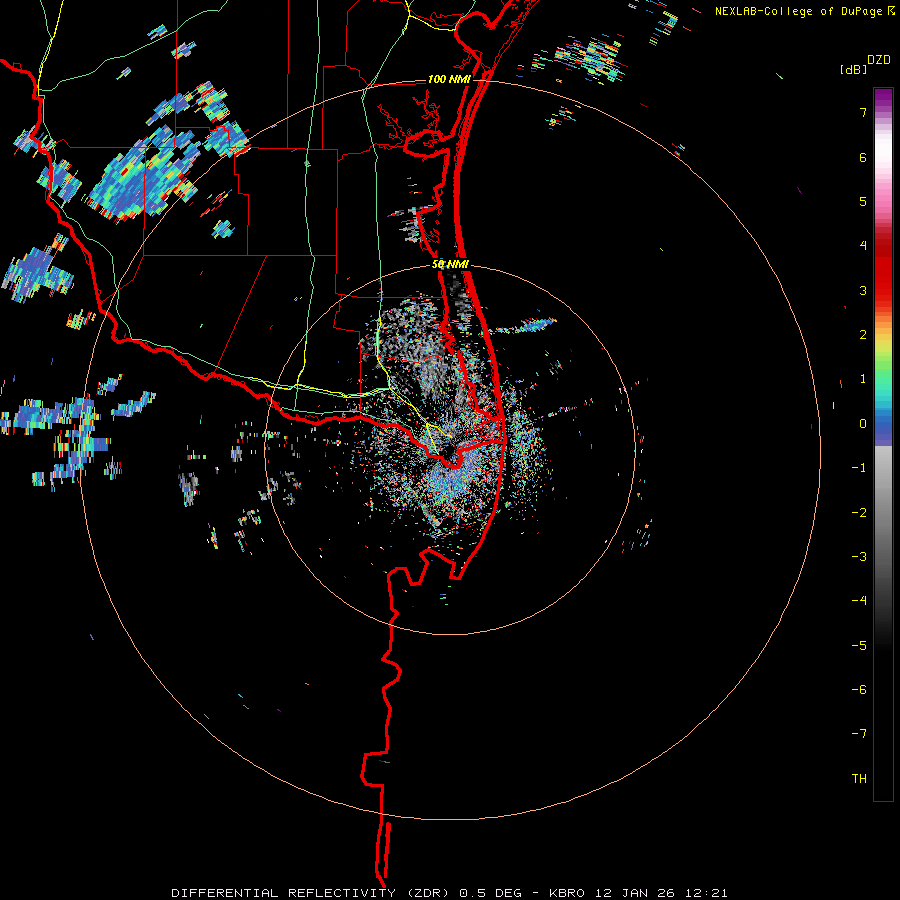The width and height of the screenshot is (900, 900).
Task: Click the color bar legend
Action: tap(883, 444)
